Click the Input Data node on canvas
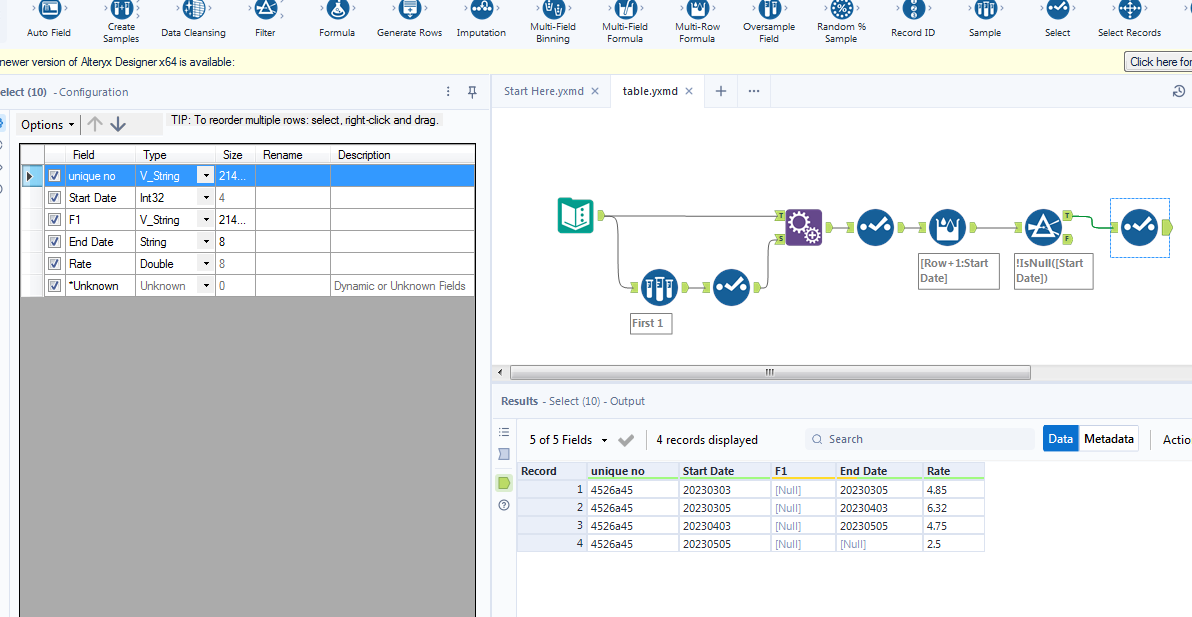The width and height of the screenshot is (1192, 617). coord(575,216)
